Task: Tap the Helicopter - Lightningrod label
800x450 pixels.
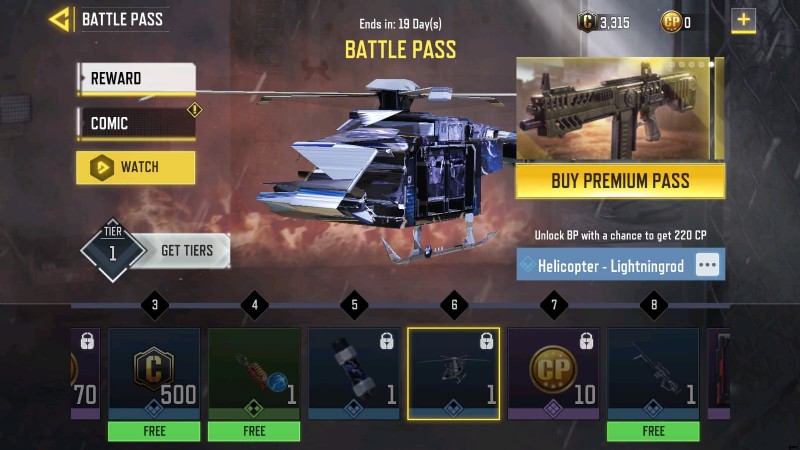Action: click(x=611, y=266)
